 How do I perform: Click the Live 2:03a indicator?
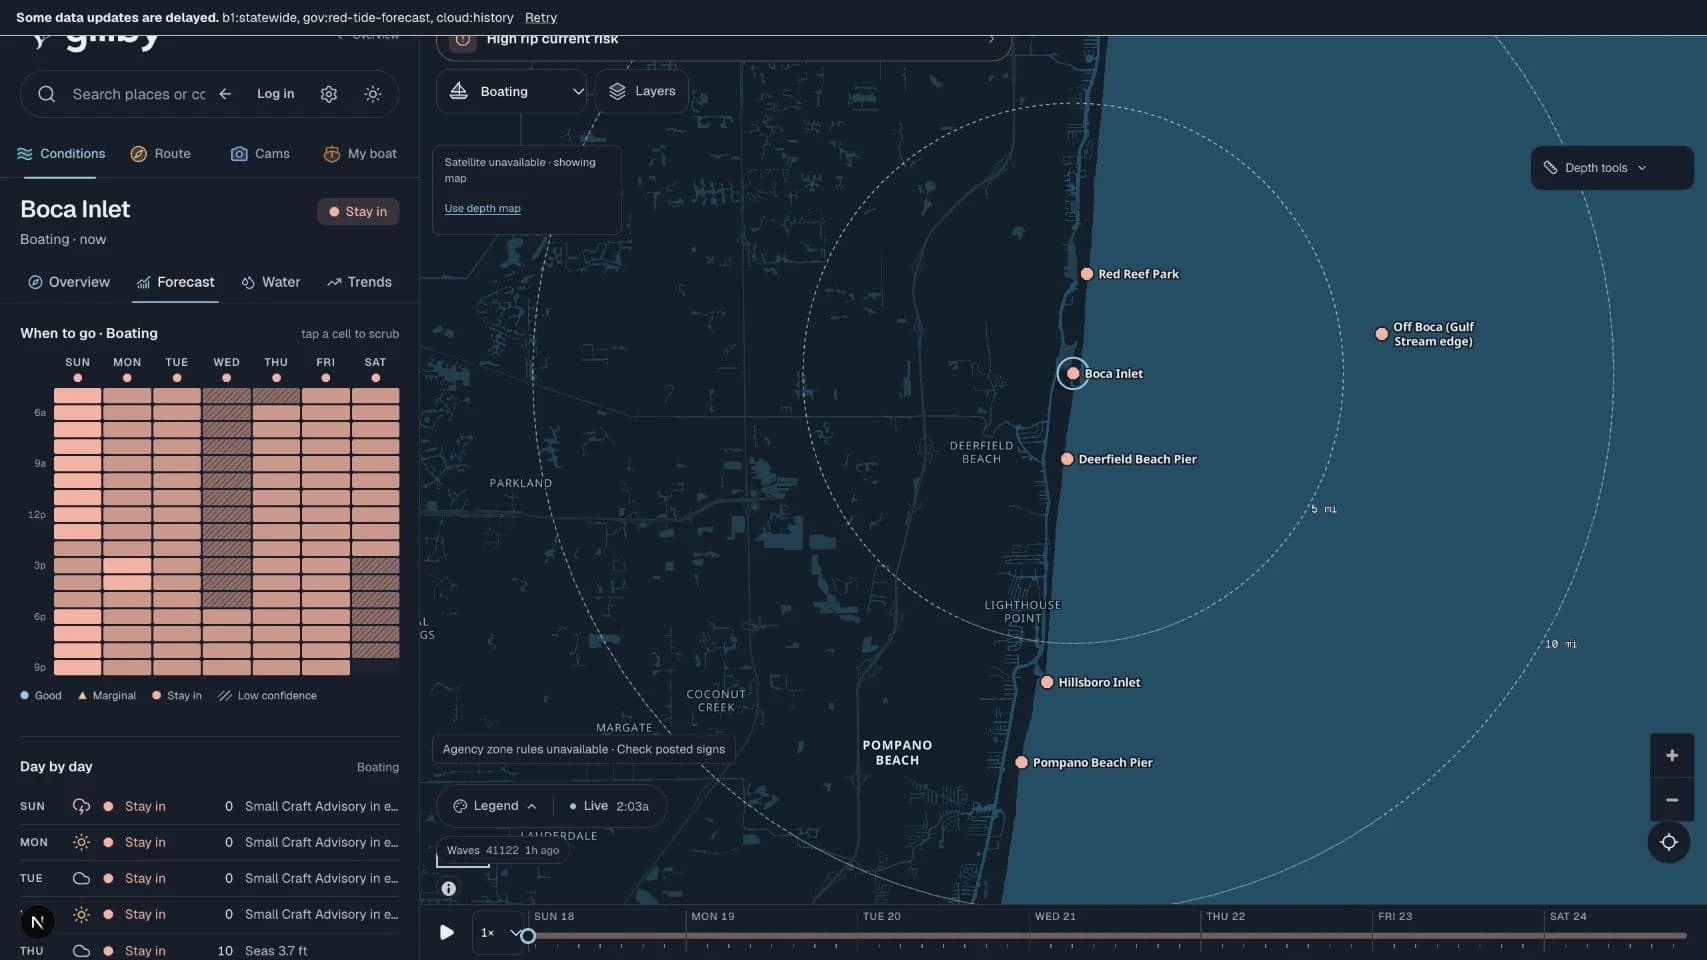click(x=609, y=806)
